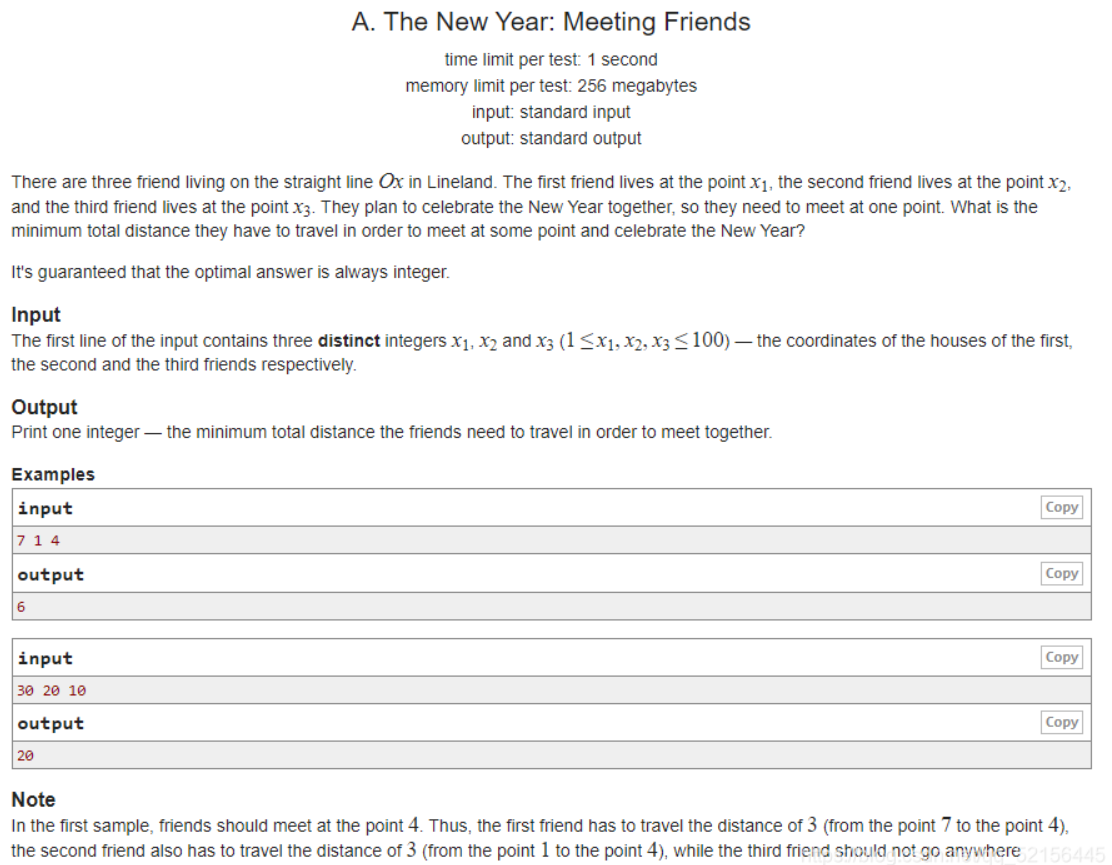Viewport: 1112px width, 865px height.
Task: Click the 'memory limit per test: 256 megabytes' line
Action: [x=551, y=86]
